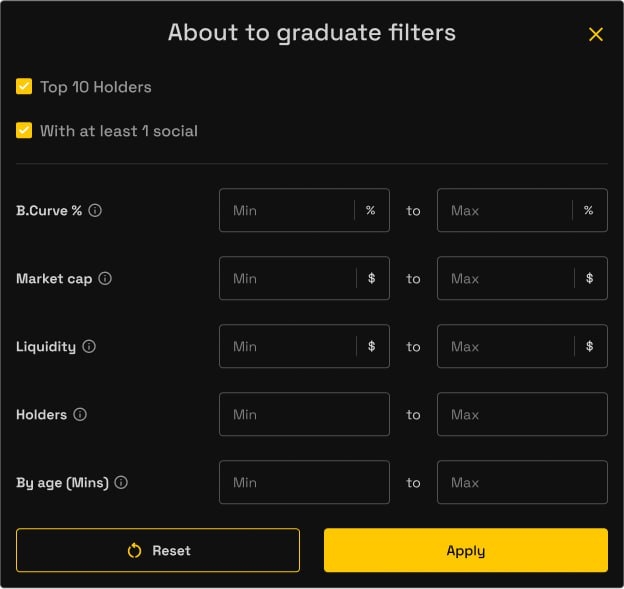Screen dimensions: 624x589
Task: Close the graduate filters dialog with X
Action: 596,35
